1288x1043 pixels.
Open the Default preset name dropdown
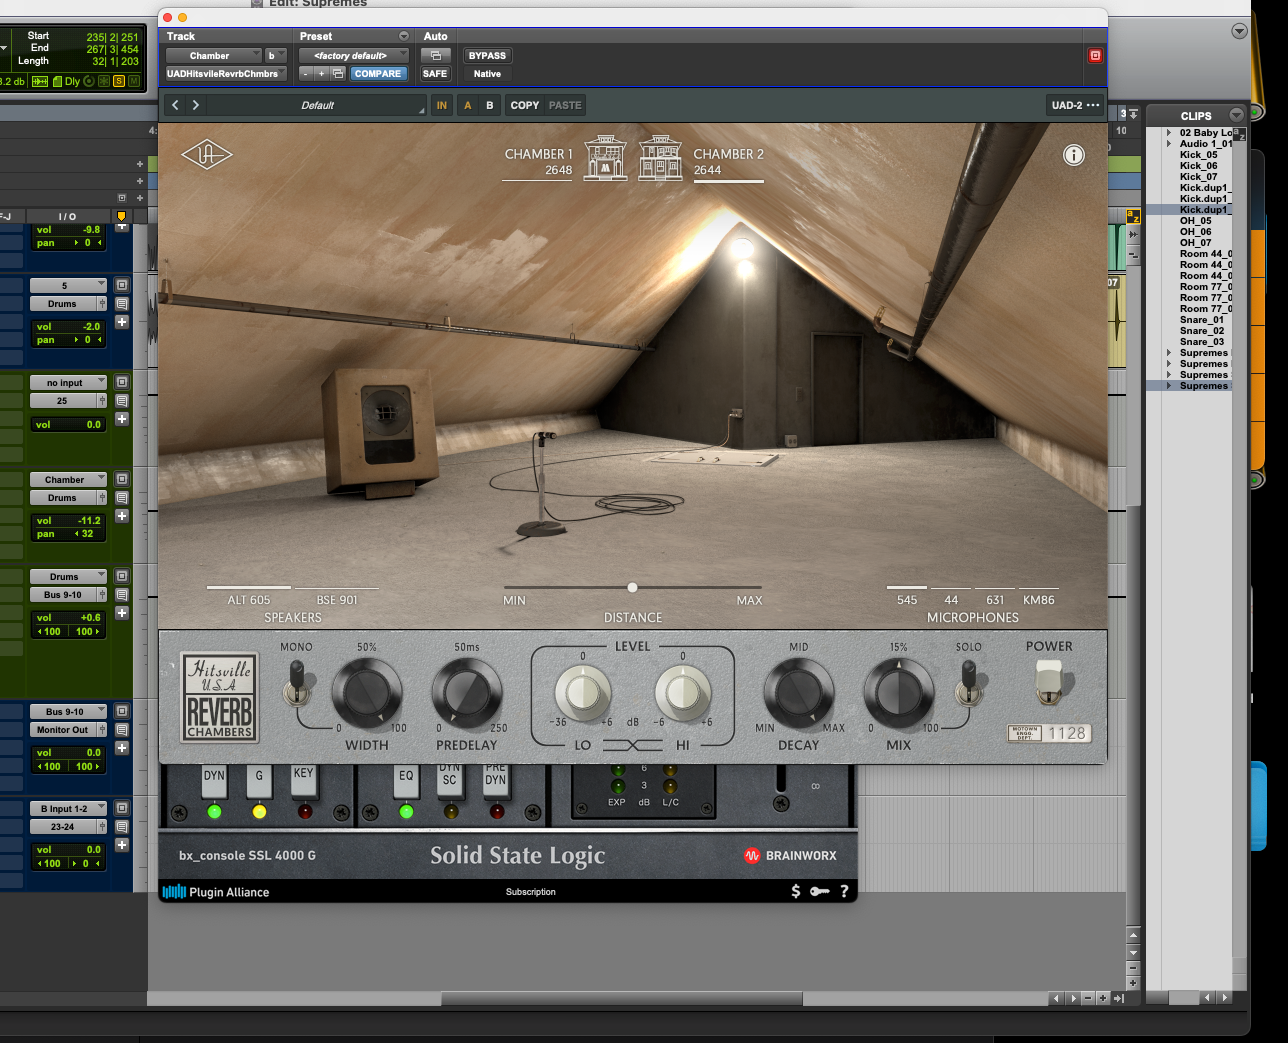[x=318, y=105]
